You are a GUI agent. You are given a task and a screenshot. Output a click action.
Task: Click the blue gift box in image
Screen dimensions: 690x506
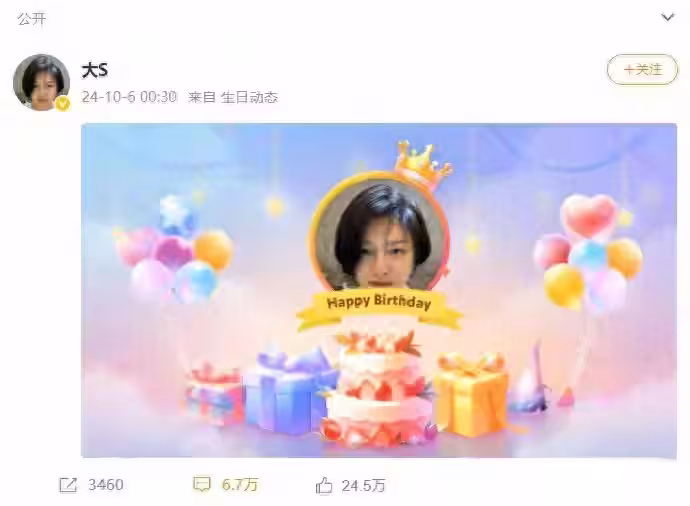click(x=288, y=389)
